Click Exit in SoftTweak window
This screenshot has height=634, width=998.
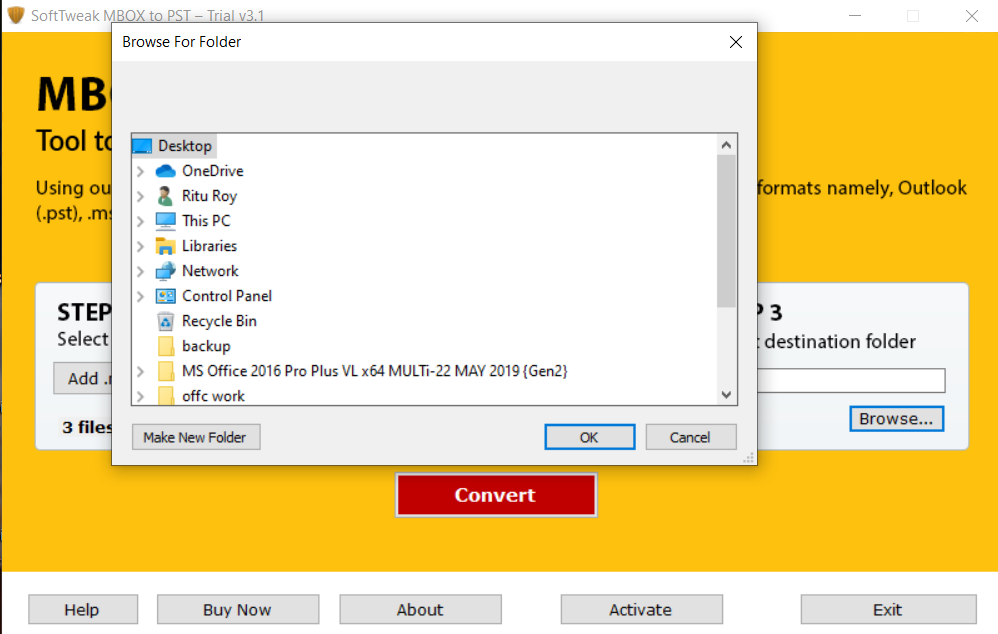tap(889, 610)
